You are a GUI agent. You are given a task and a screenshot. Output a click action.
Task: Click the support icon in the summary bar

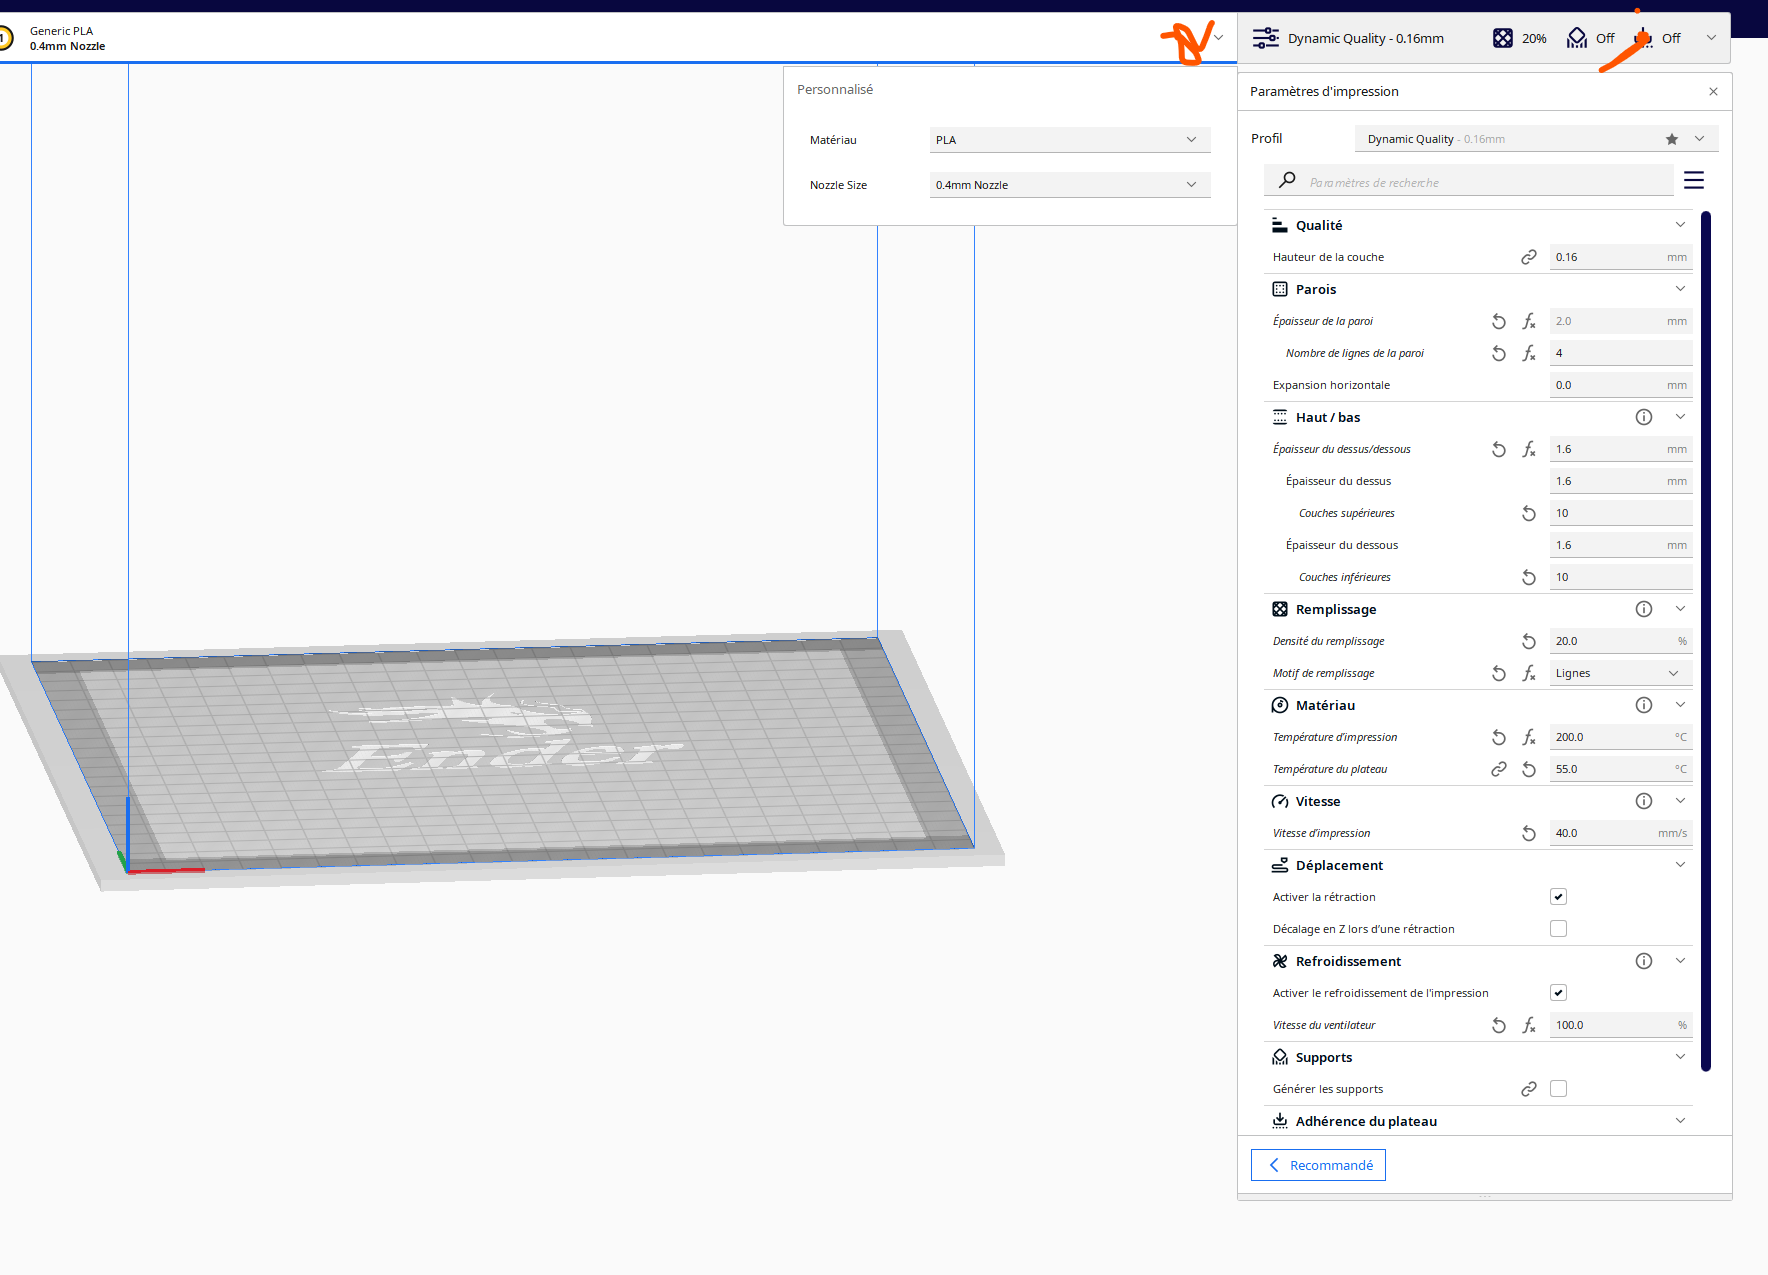coord(1577,38)
